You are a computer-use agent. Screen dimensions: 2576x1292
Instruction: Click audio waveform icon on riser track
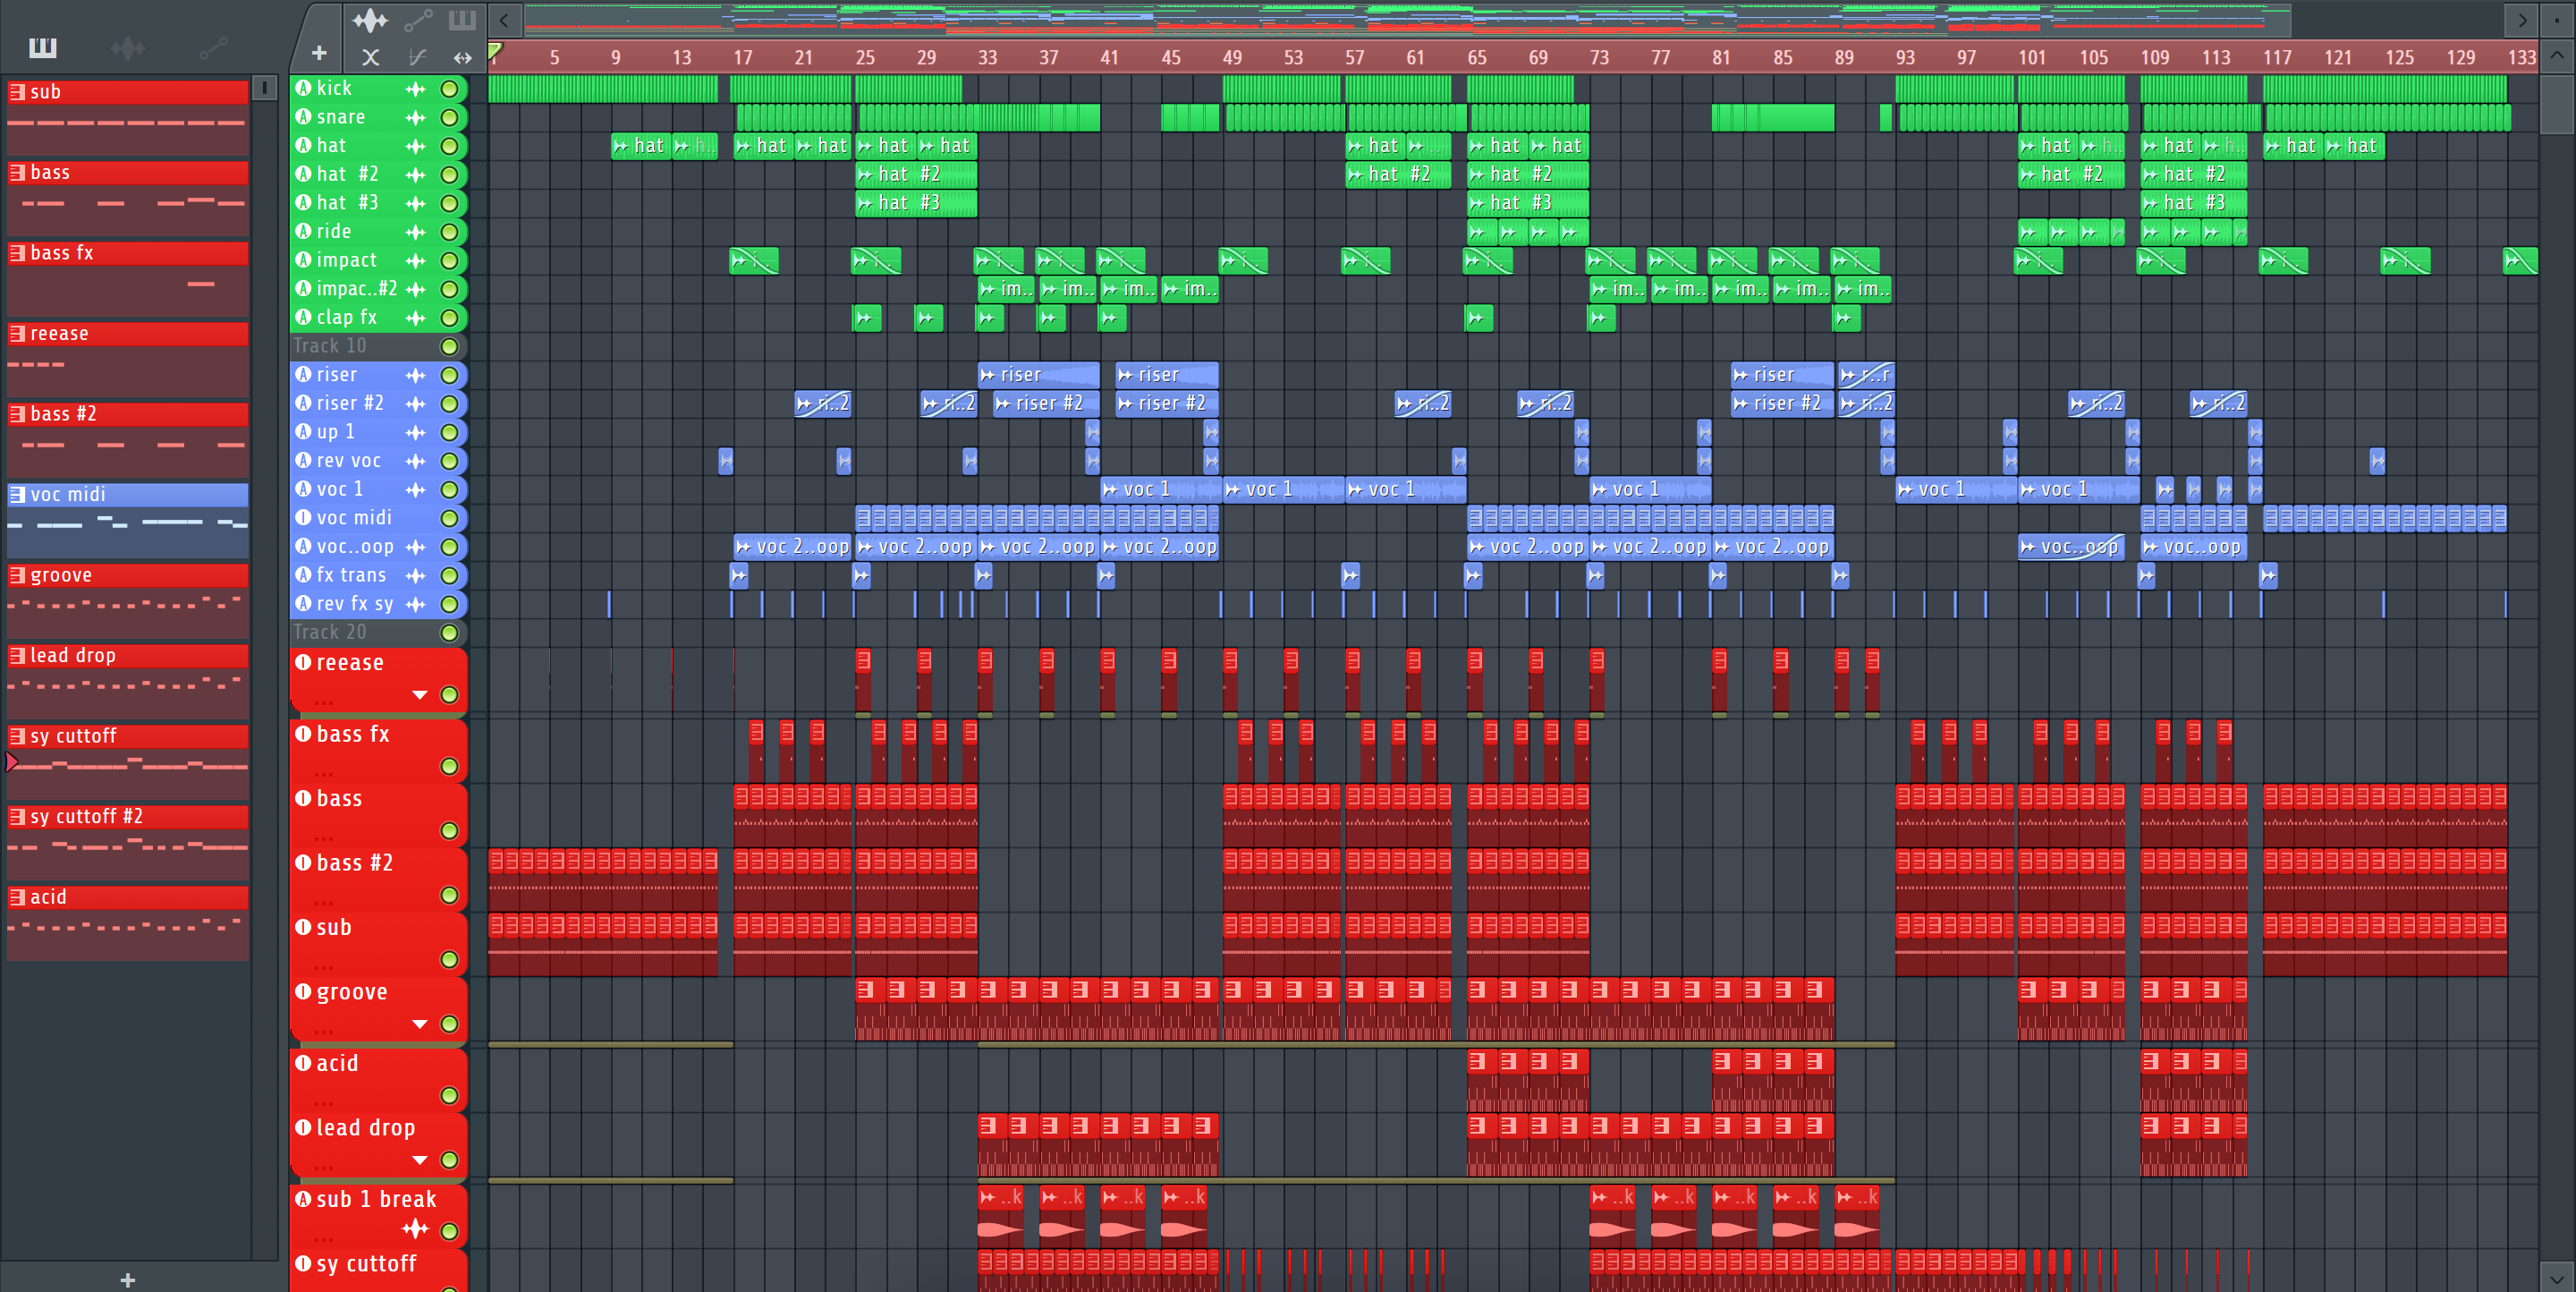pos(415,375)
